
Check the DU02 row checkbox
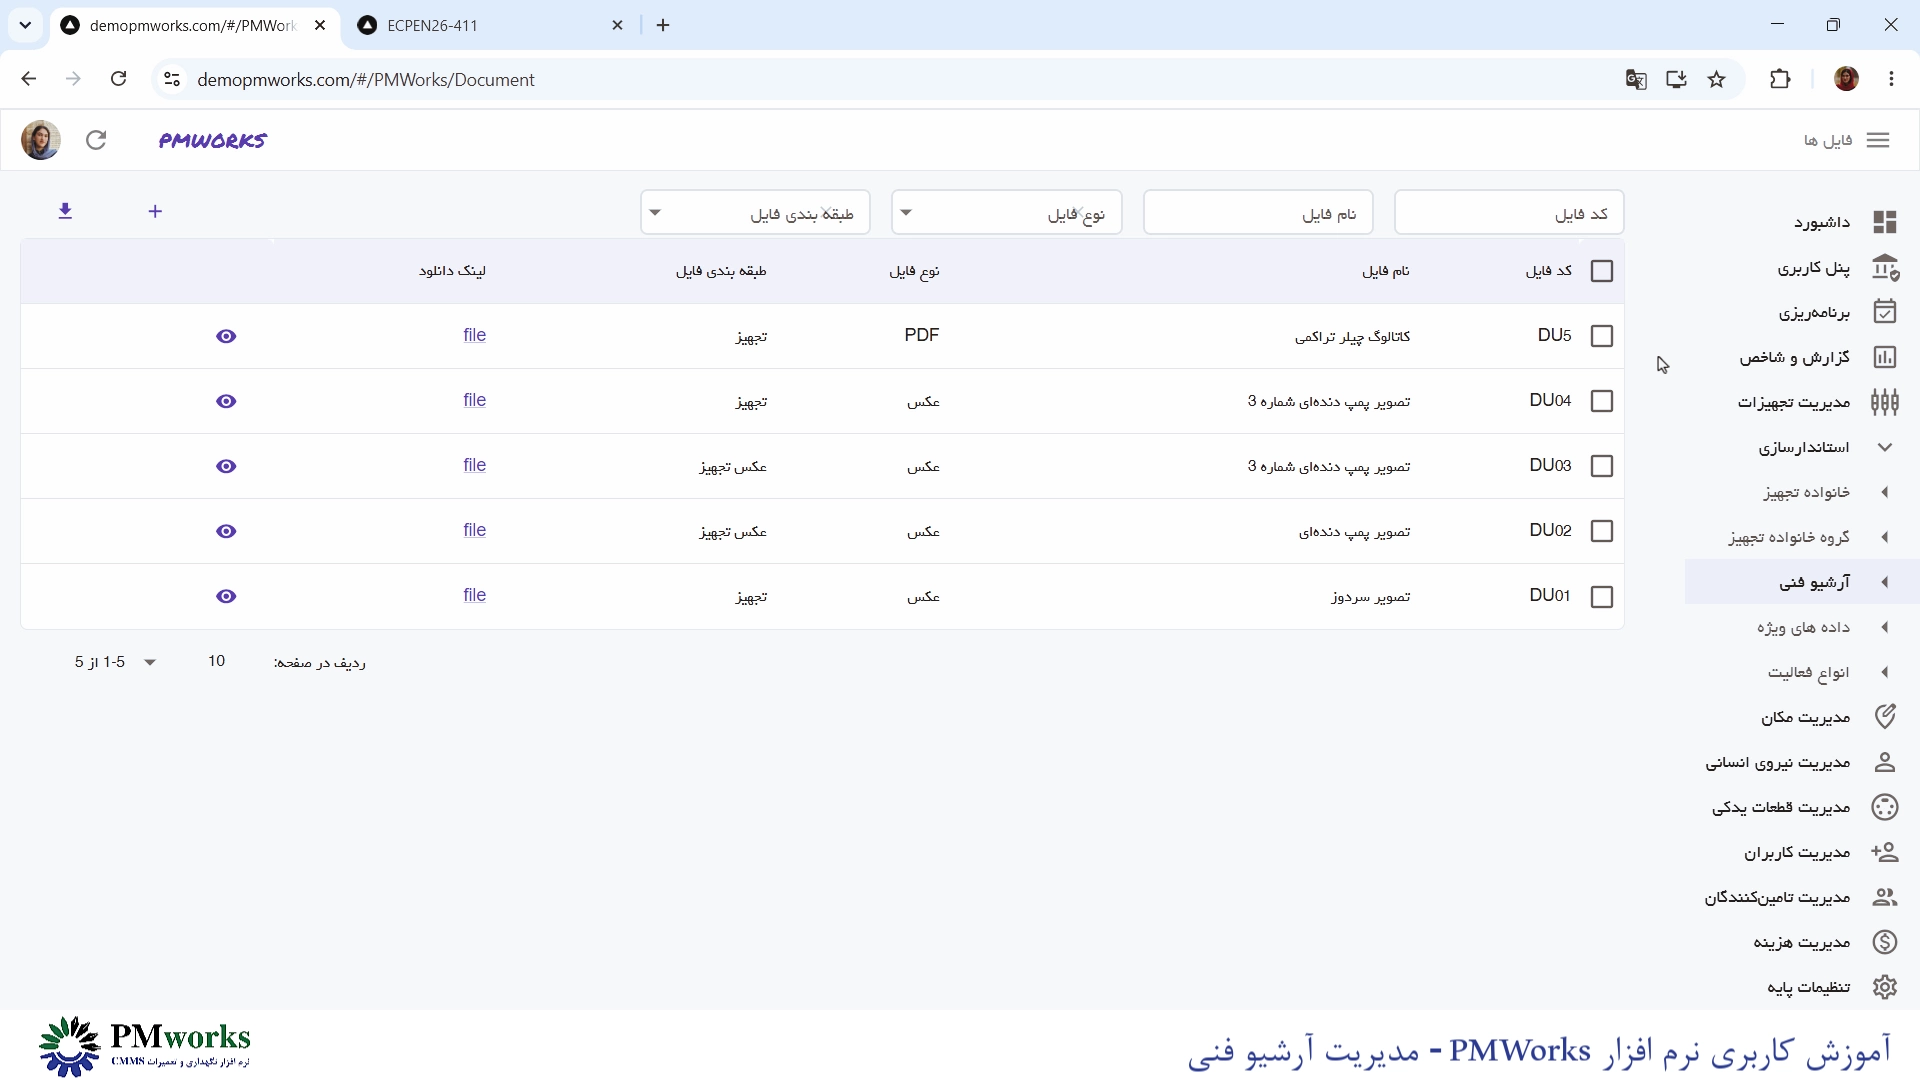coord(1602,531)
